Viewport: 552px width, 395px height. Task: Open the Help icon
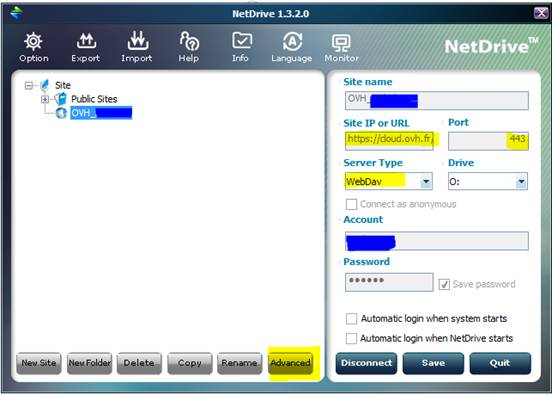click(189, 41)
